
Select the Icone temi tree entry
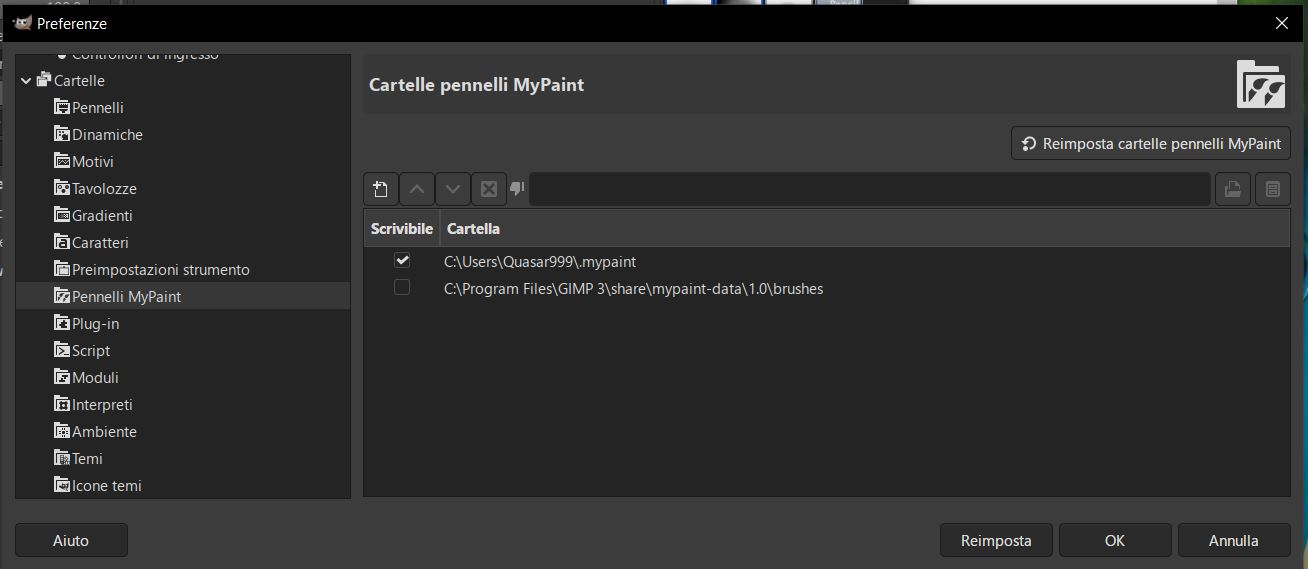click(x=106, y=486)
